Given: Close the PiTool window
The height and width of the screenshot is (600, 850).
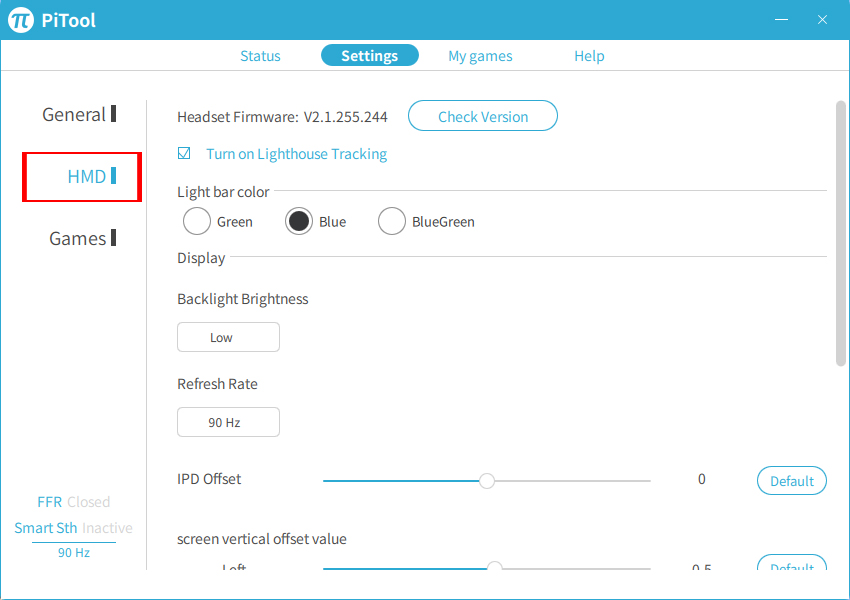Looking at the screenshot, I should [822, 20].
